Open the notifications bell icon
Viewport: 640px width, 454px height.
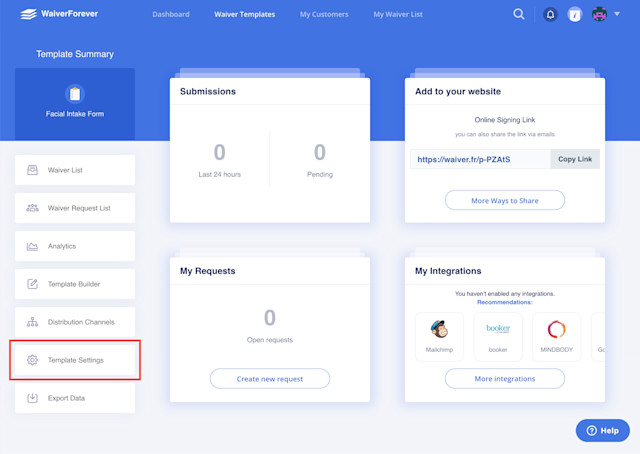coord(550,15)
